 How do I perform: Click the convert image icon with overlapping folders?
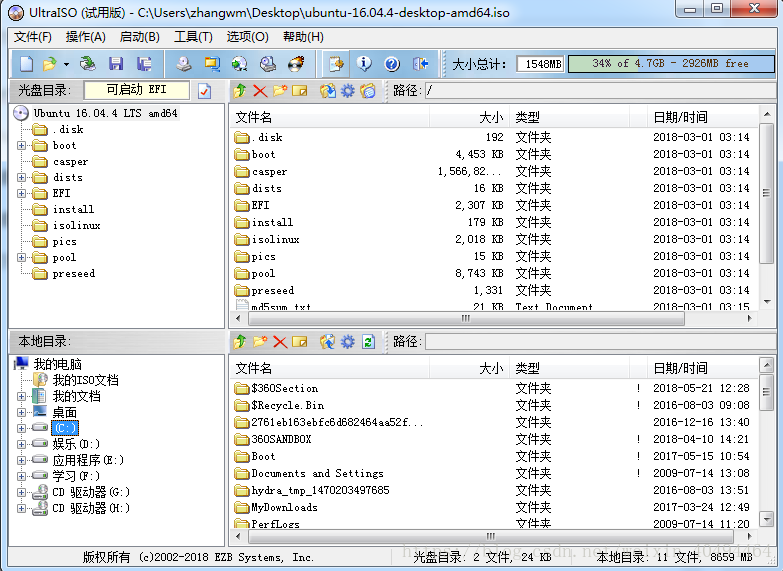[x=212, y=64]
